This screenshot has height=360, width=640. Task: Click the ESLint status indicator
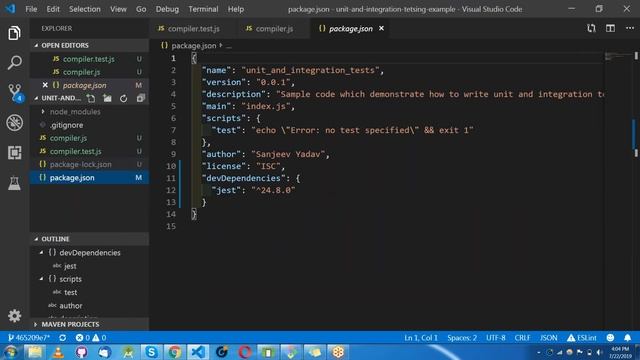point(582,338)
